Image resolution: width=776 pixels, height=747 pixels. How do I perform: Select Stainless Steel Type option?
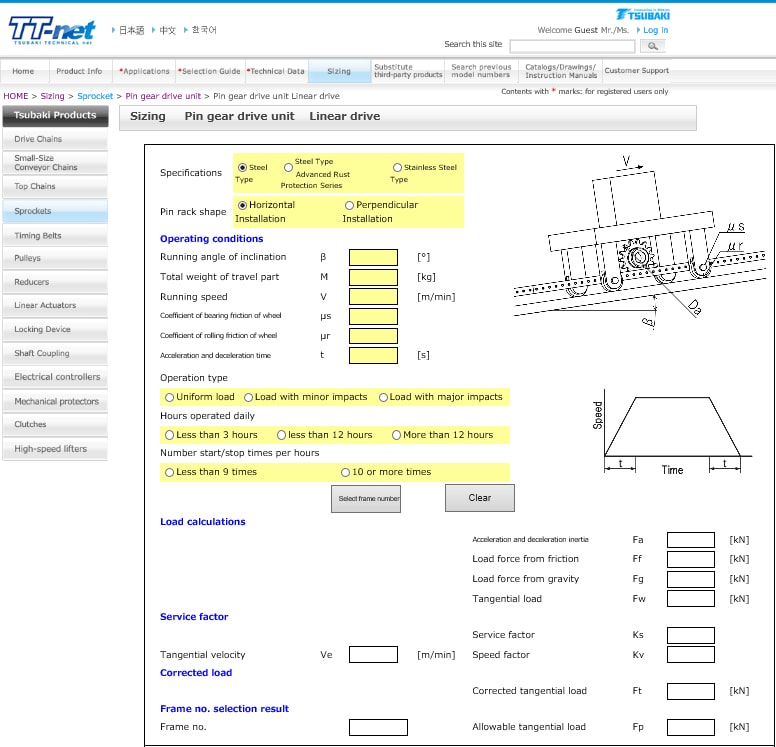point(397,168)
